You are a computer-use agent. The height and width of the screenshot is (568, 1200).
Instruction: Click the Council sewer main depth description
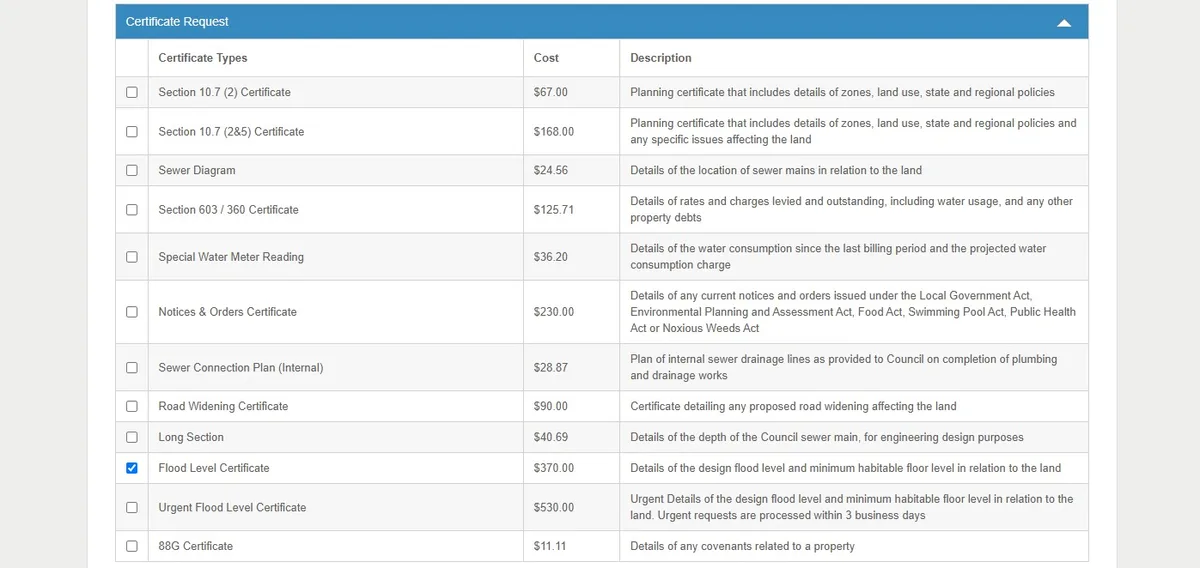(827, 437)
